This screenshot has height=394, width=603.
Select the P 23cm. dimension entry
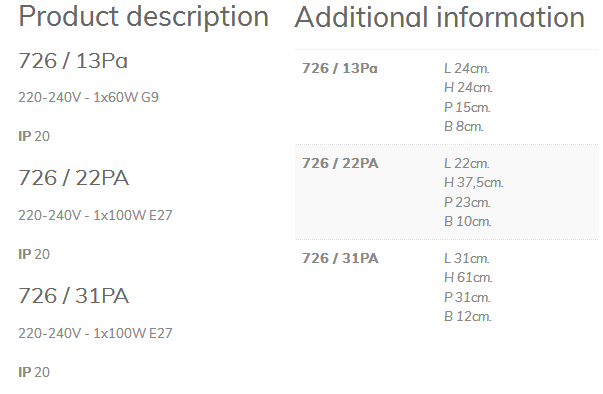pyautogui.click(x=467, y=202)
